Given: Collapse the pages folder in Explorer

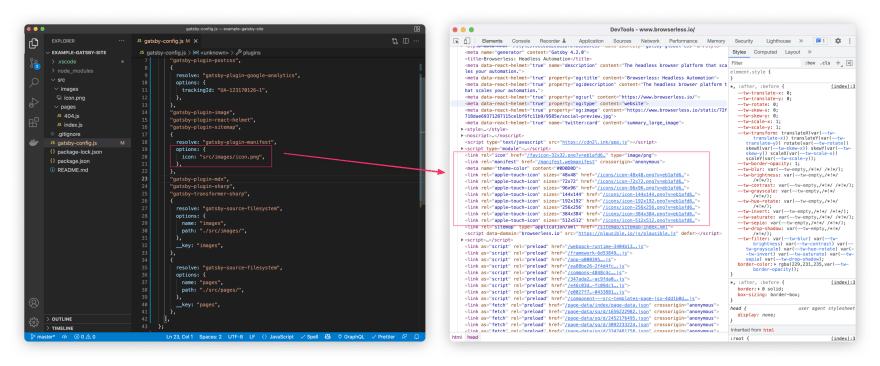Looking at the screenshot, I should point(67,107).
